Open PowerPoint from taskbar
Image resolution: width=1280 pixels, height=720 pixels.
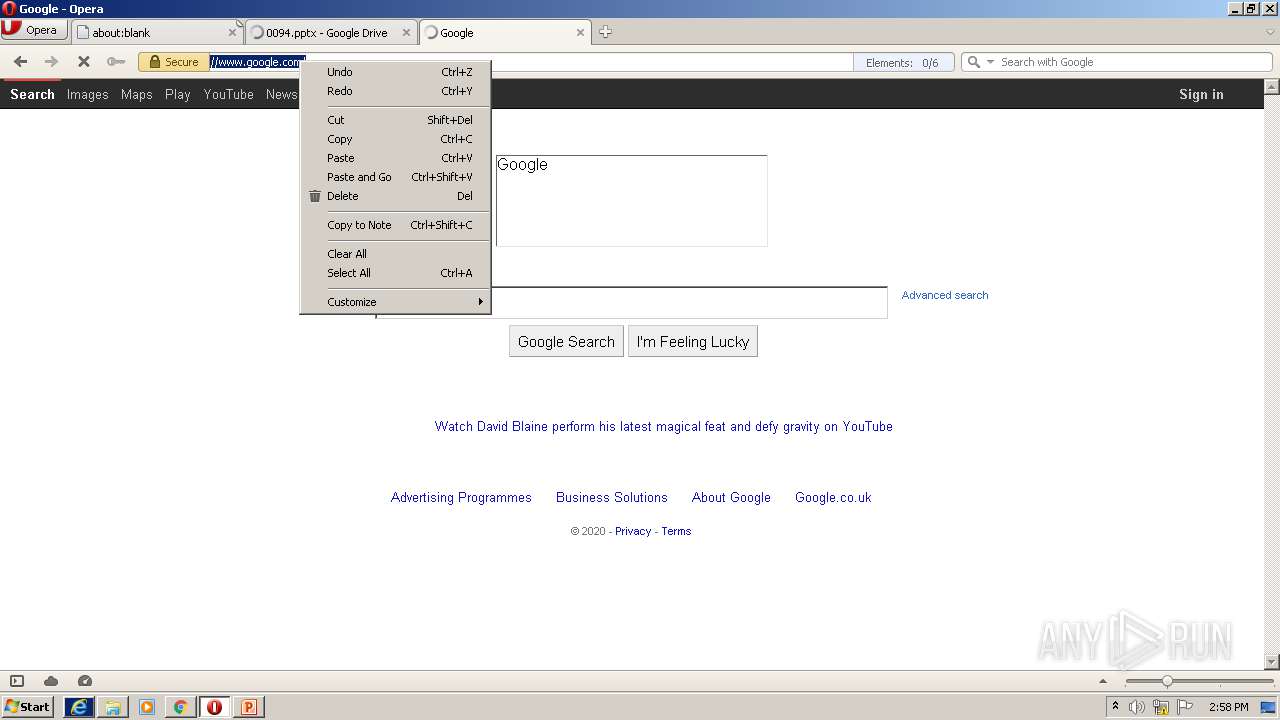click(249, 707)
